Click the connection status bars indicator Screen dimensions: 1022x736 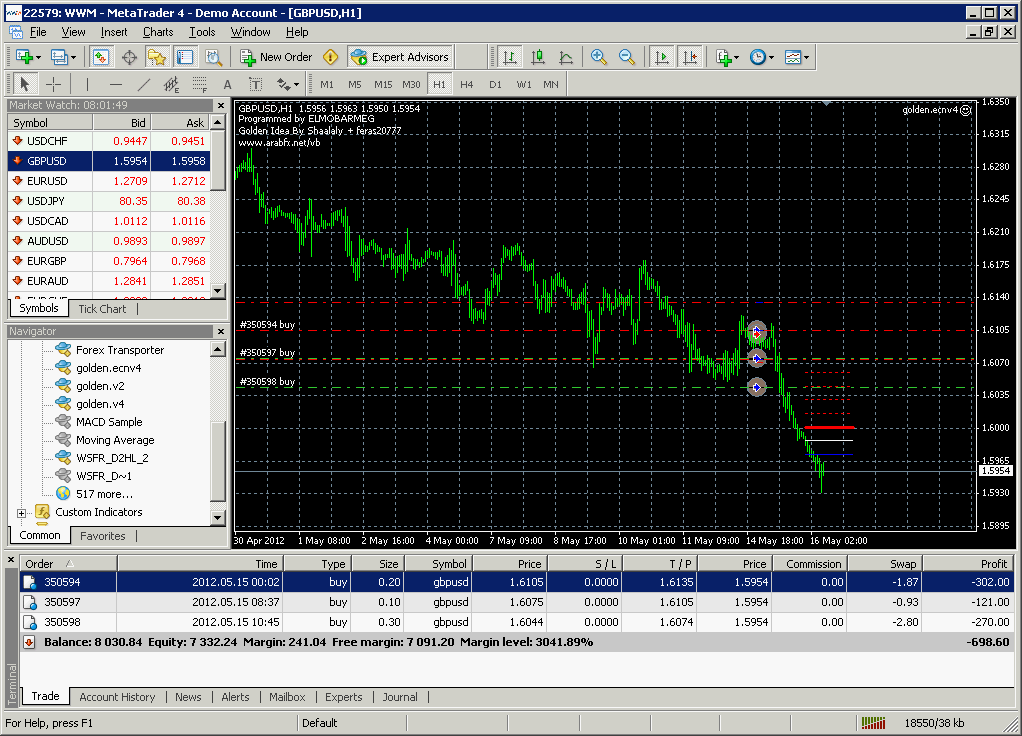(x=873, y=723)
